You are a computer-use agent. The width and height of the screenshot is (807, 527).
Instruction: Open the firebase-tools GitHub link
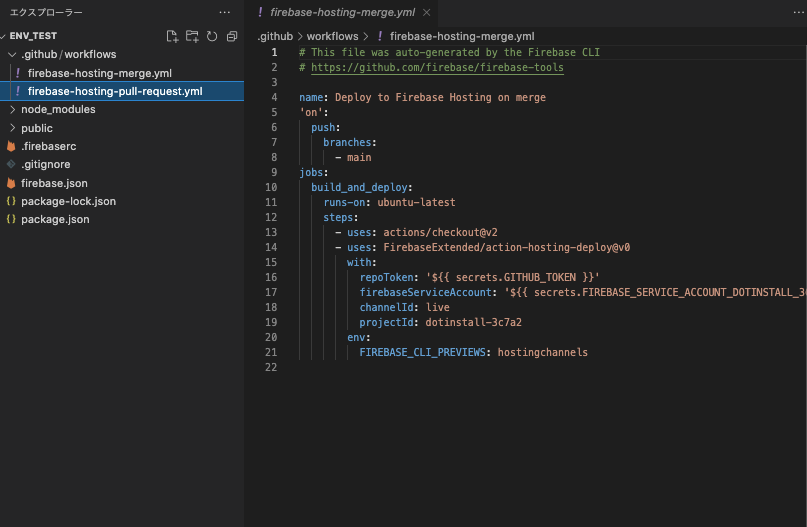point(437,68)
